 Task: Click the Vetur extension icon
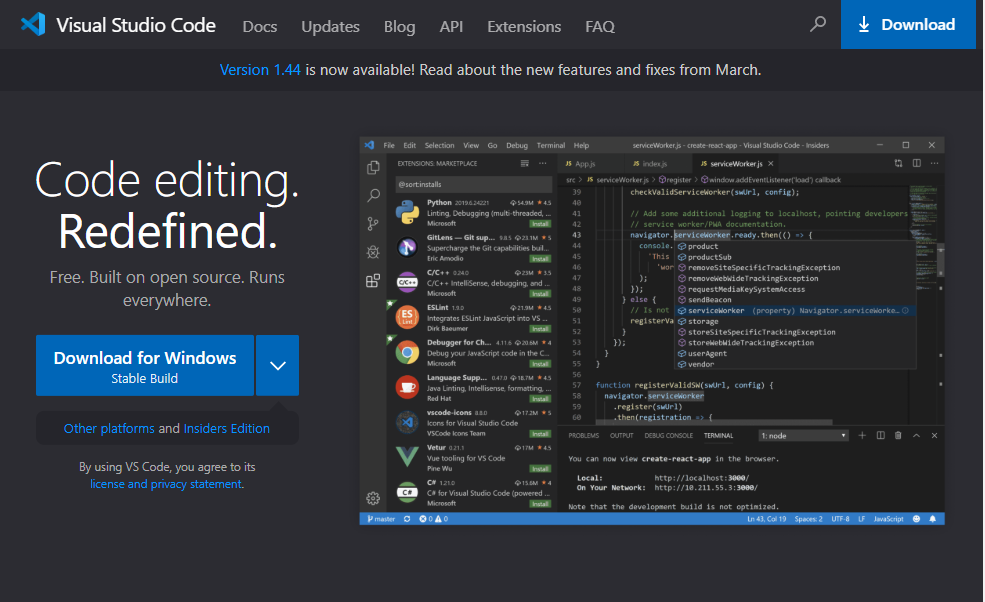coord(407,457)
